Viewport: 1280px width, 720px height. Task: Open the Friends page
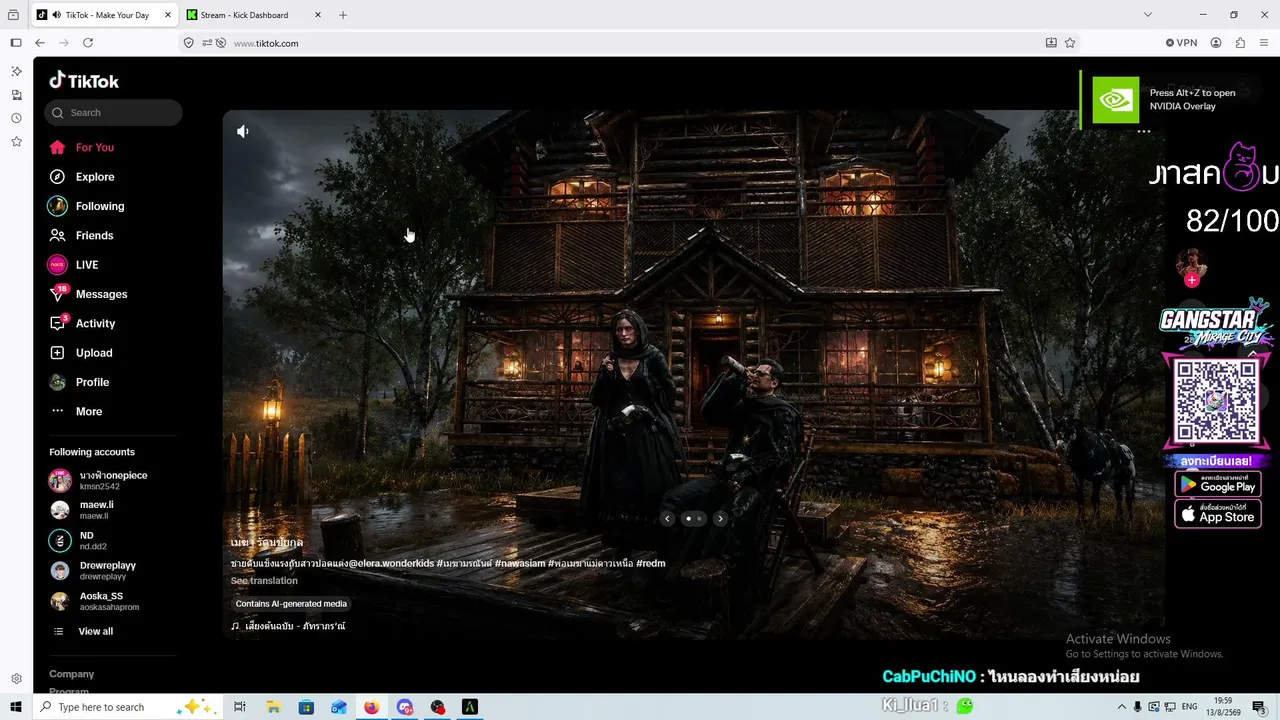pos(81,235)
